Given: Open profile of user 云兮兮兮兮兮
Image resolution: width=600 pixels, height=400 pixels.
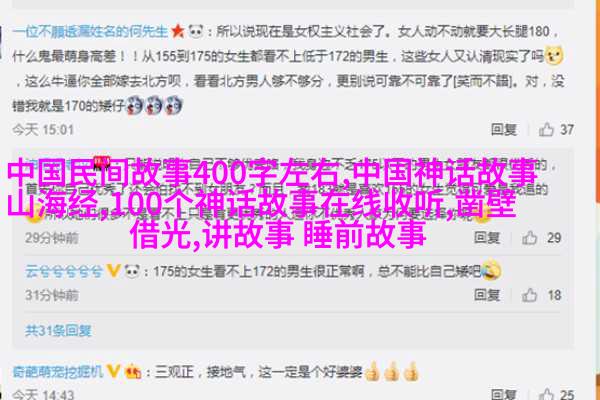Looking at the screenshot, I should [64, 271].
